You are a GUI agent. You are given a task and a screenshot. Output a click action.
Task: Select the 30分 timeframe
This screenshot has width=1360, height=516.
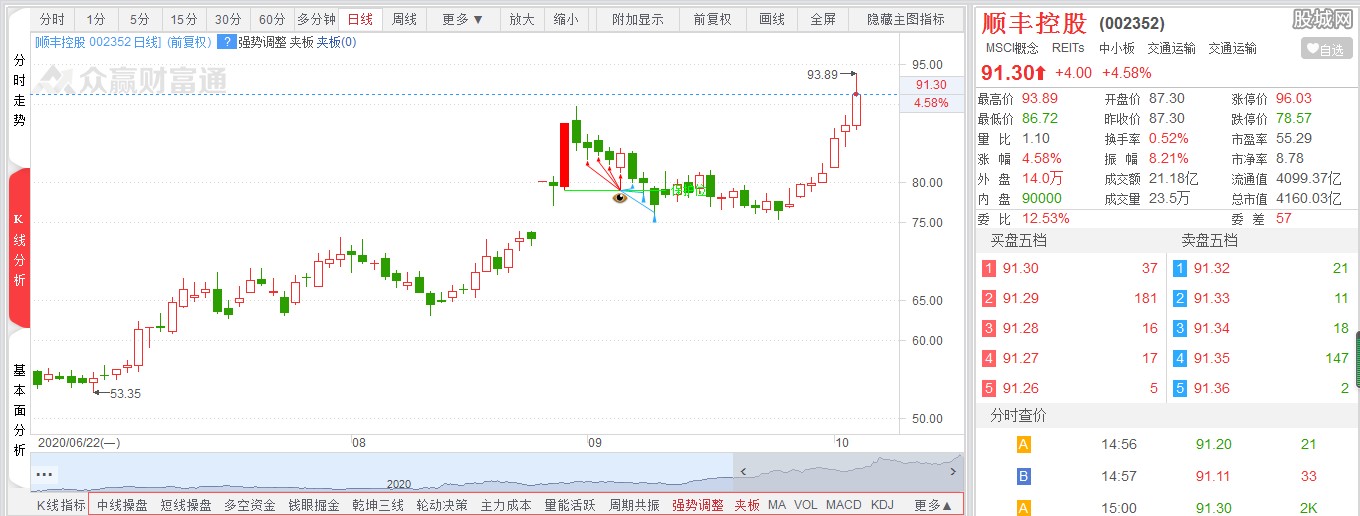click(x=228, y=19)
